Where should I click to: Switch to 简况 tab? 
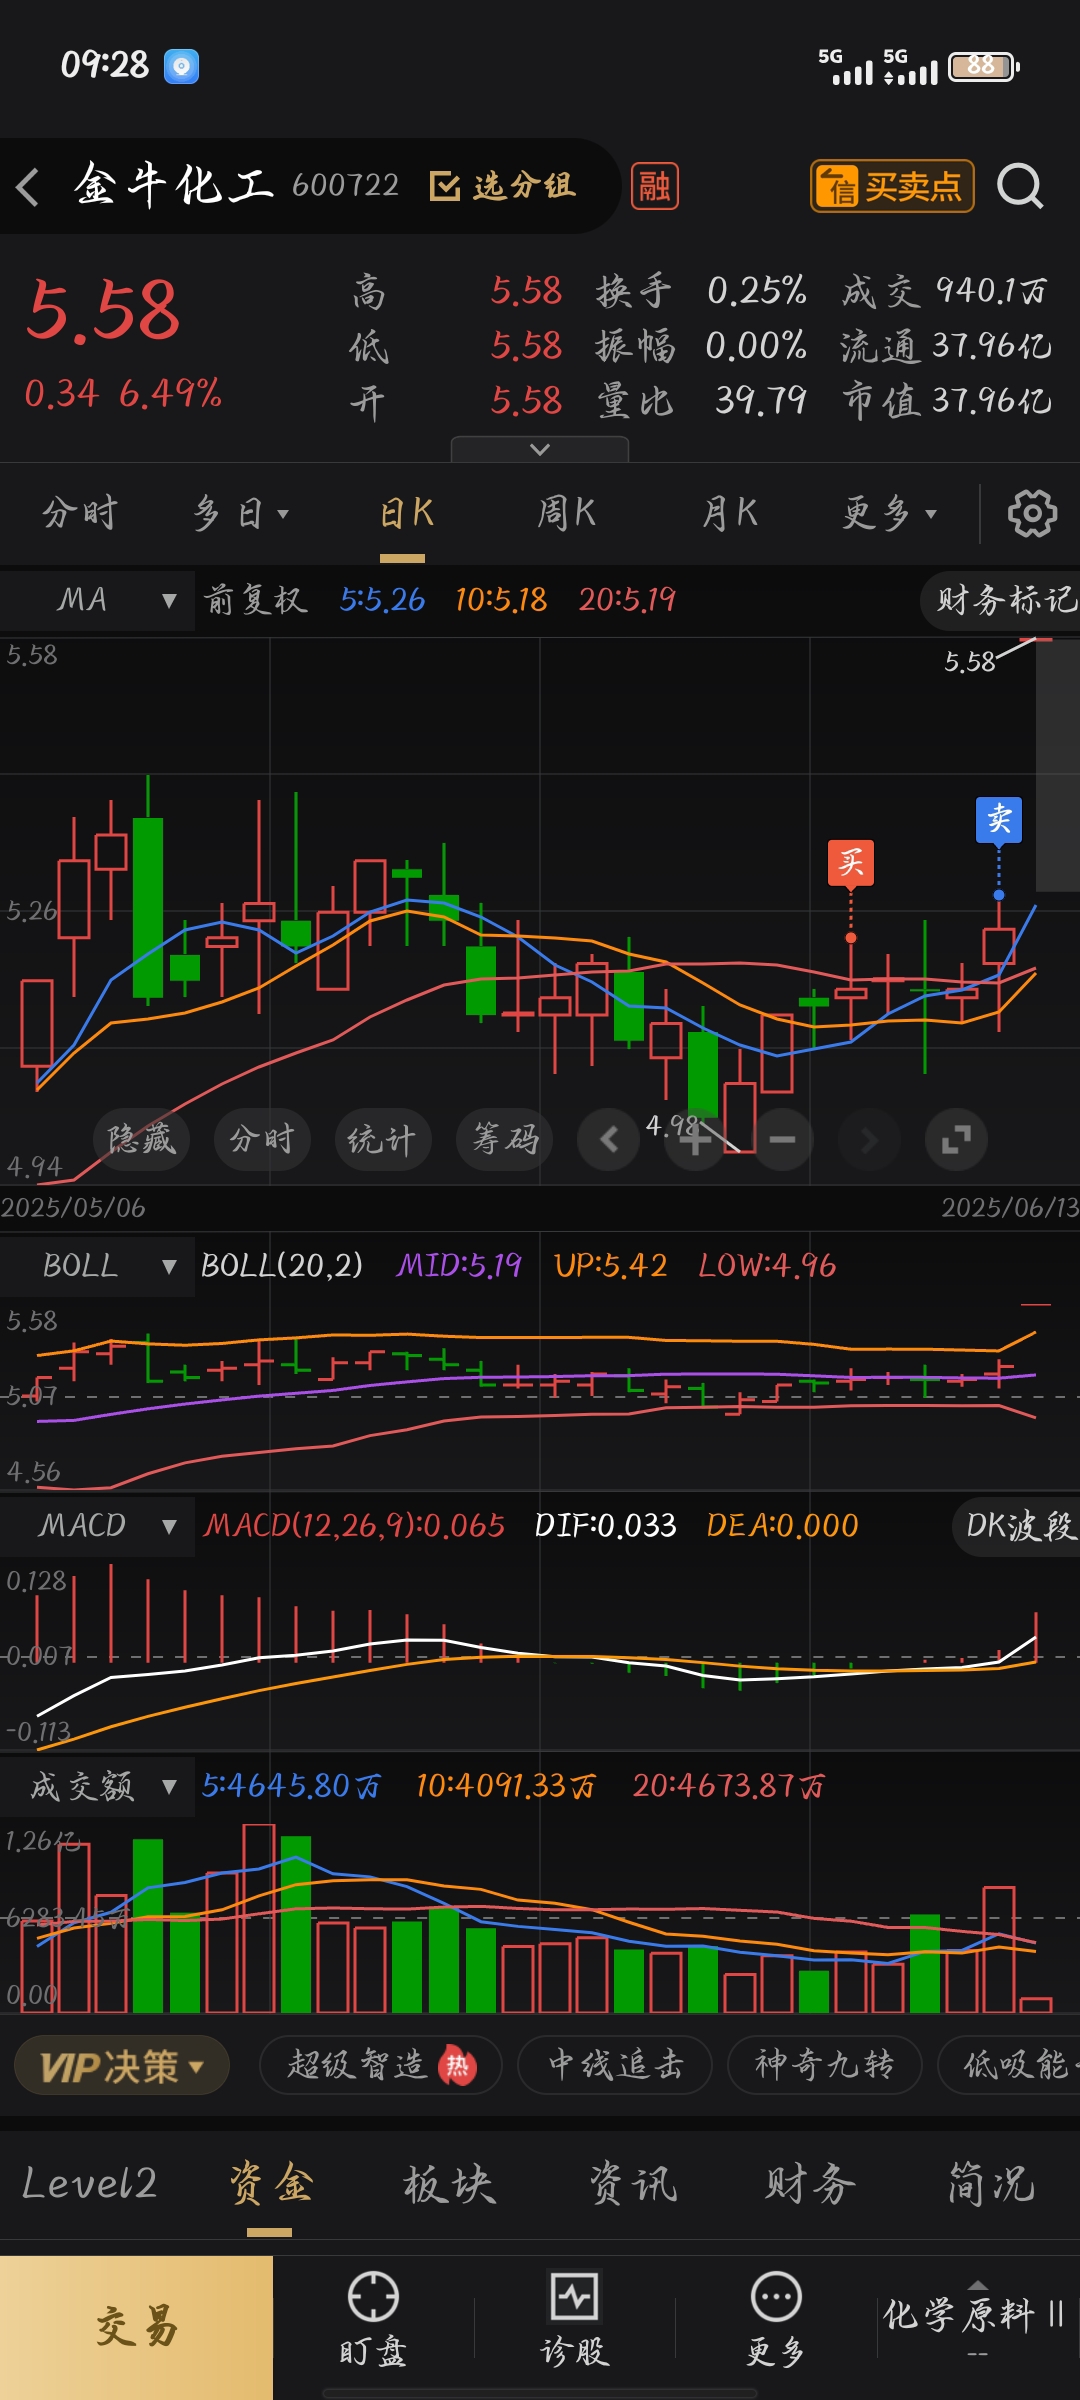point(991,2184)
